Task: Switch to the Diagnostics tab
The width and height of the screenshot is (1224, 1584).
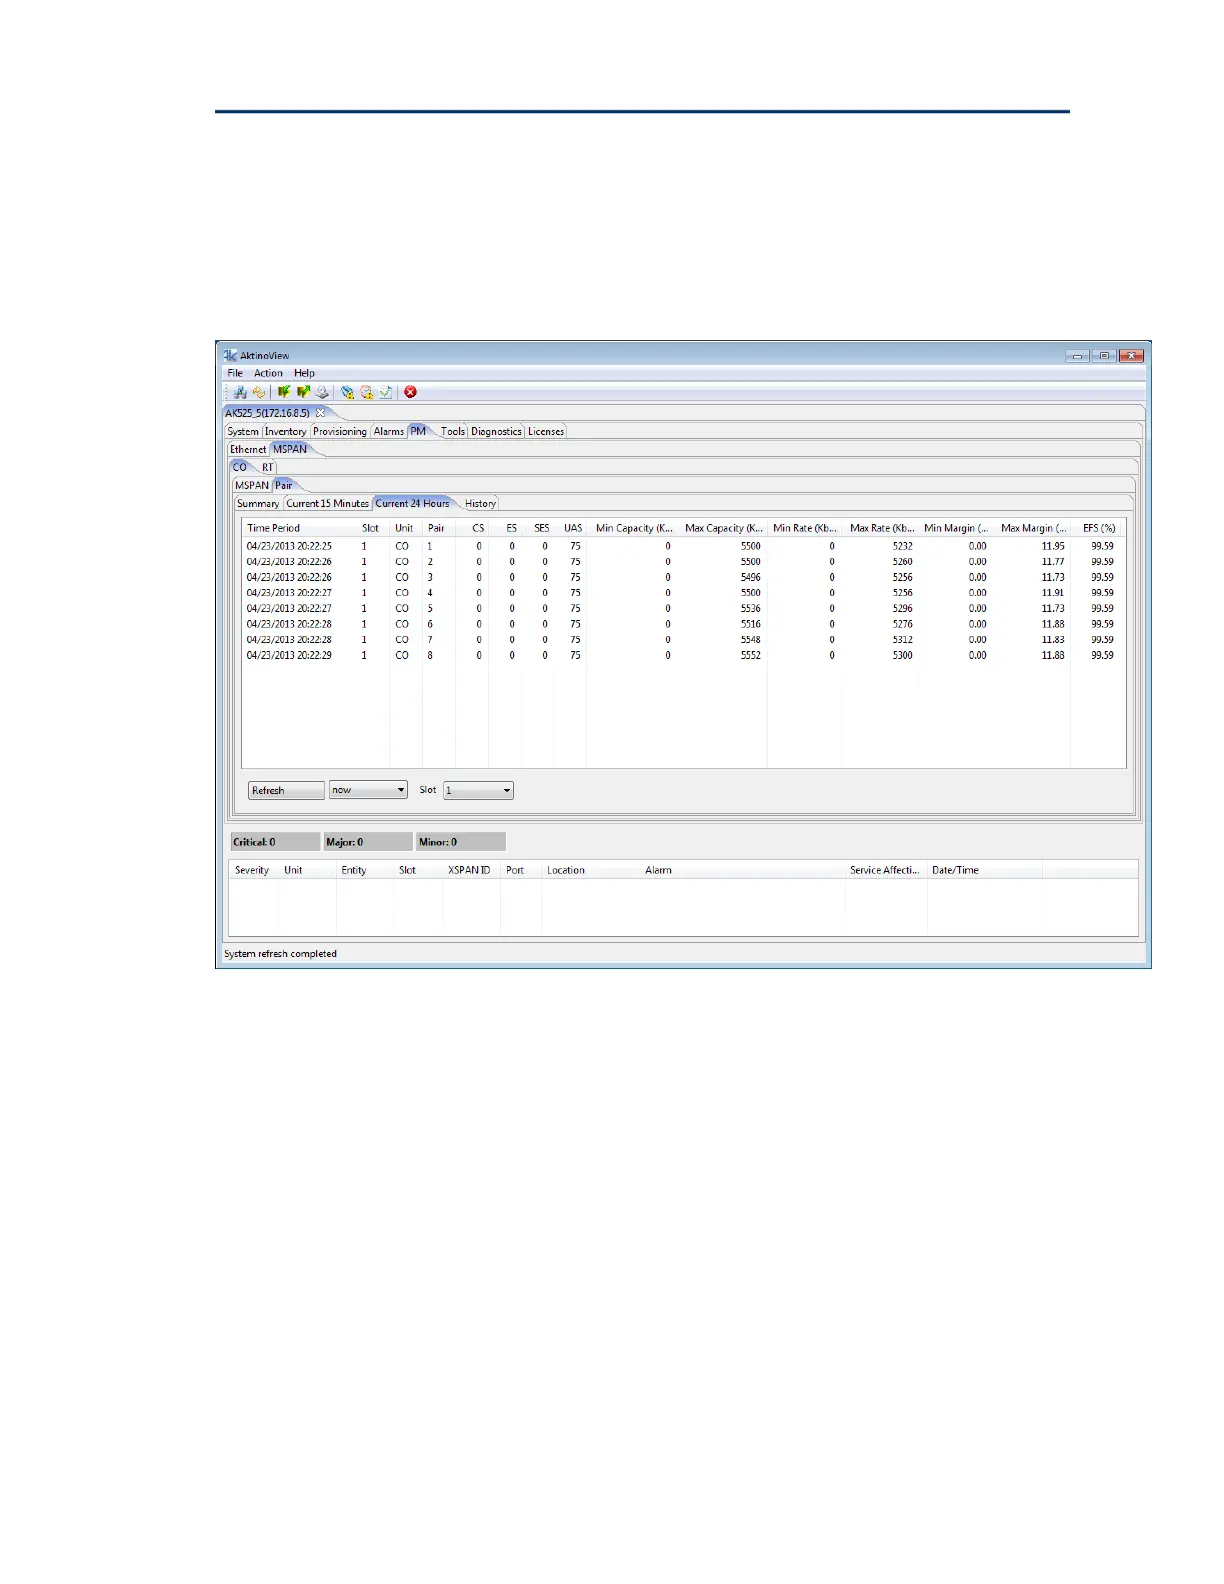Action: (496, 432)
